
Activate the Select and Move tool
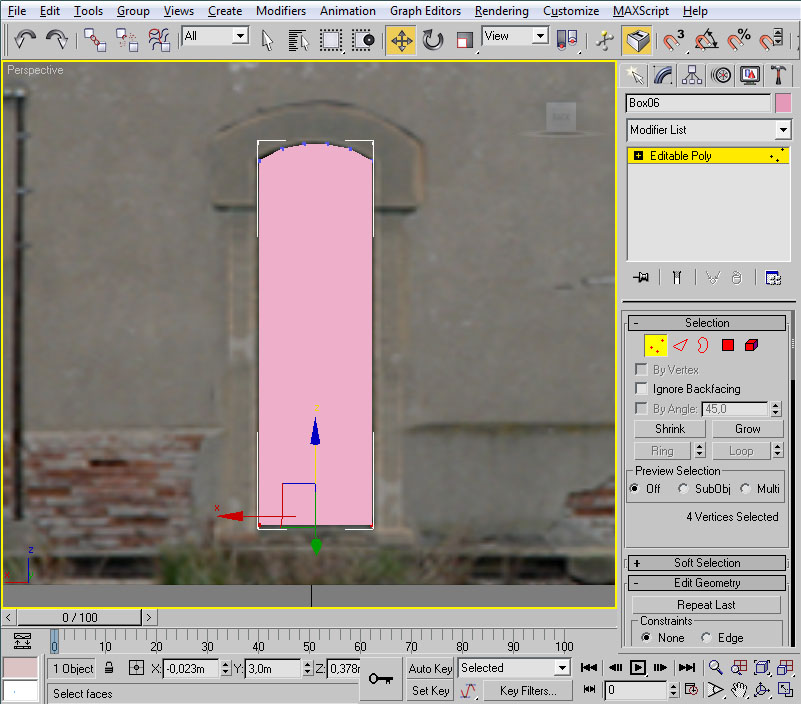(401, 40)
